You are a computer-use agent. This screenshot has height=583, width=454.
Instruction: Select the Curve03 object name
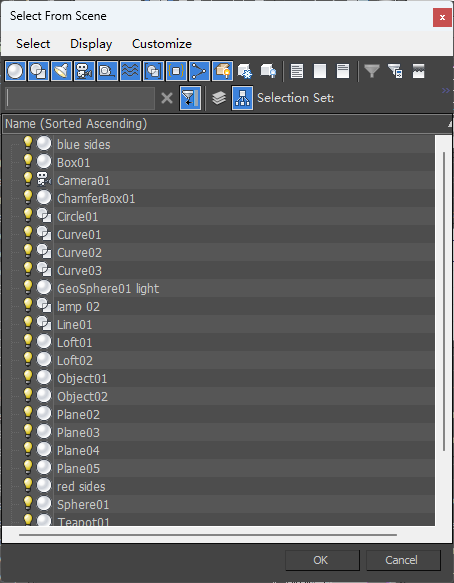click(79, 271)
